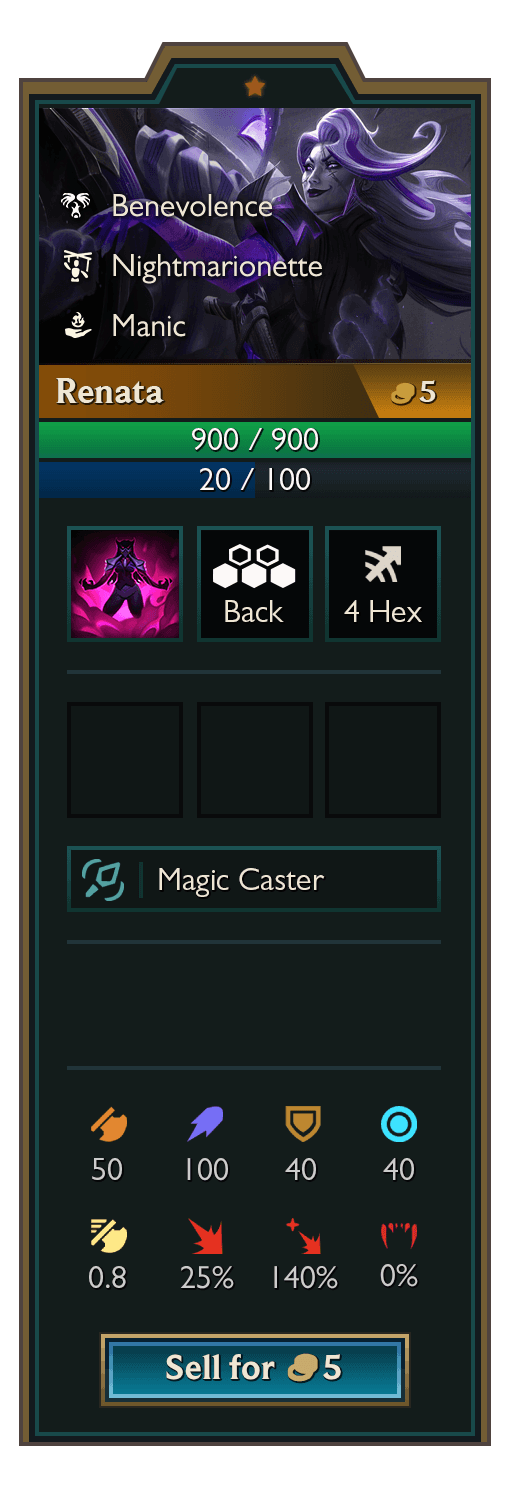The height and width of the screenshot is (1500, 510).
Task: Click the attack speed stat icon
Action: click(x=107, y=1235)
